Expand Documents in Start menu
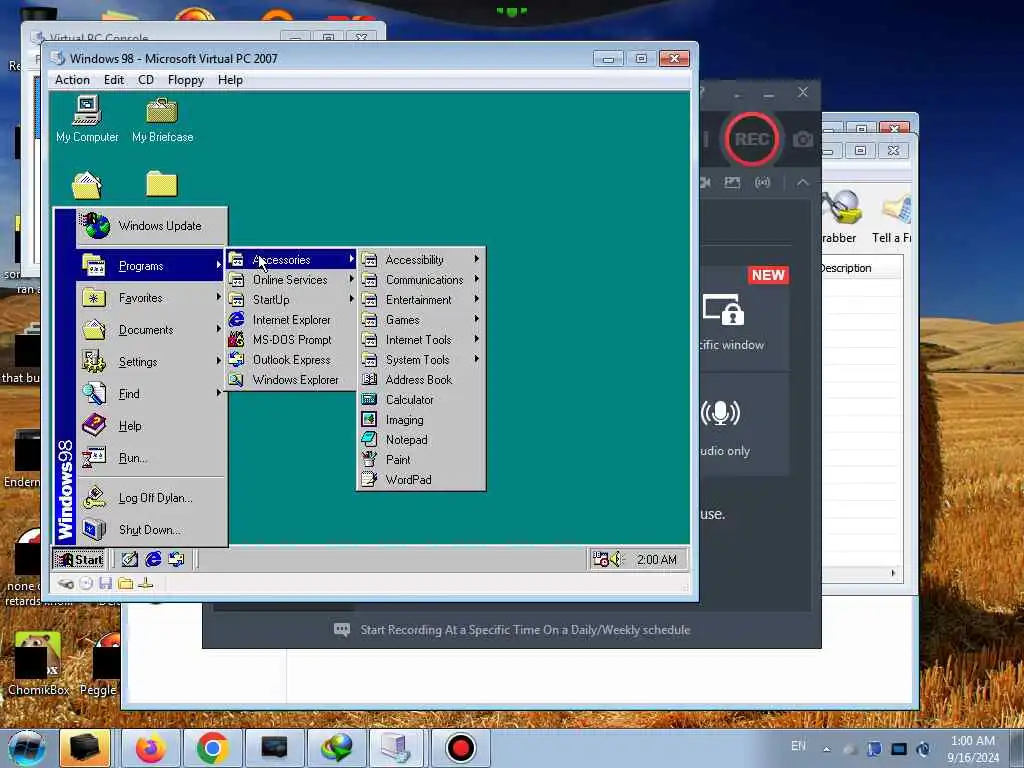Screen dimensions: 1024x768 point(151,330)
